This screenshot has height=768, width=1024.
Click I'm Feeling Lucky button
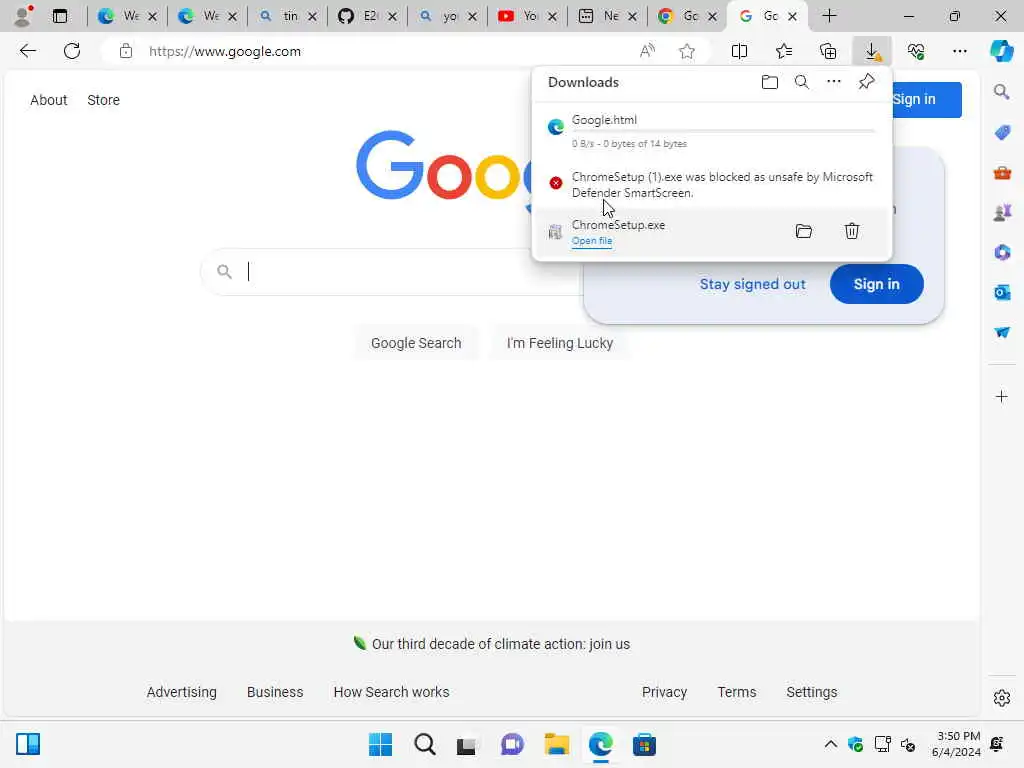coord(560,343)
